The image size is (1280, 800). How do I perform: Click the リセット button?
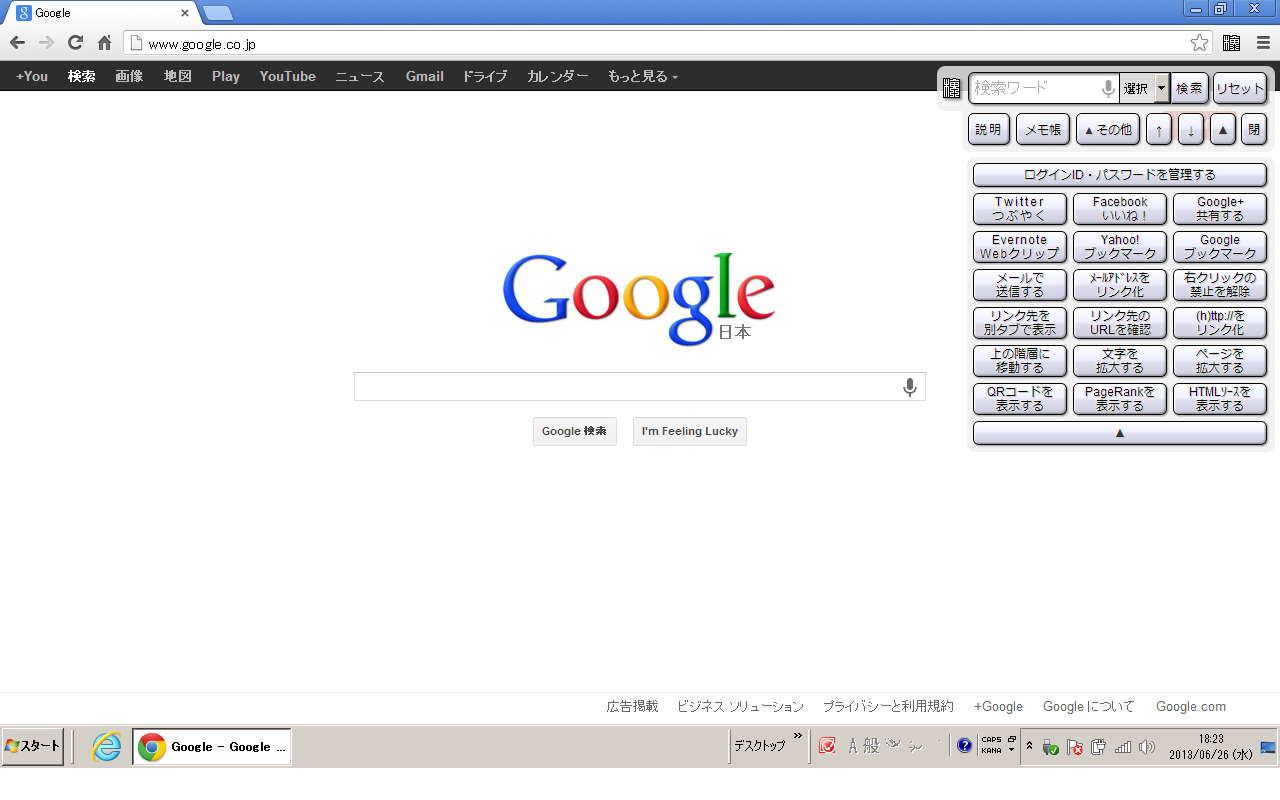pyautogui.click(x=1240, y=88)
